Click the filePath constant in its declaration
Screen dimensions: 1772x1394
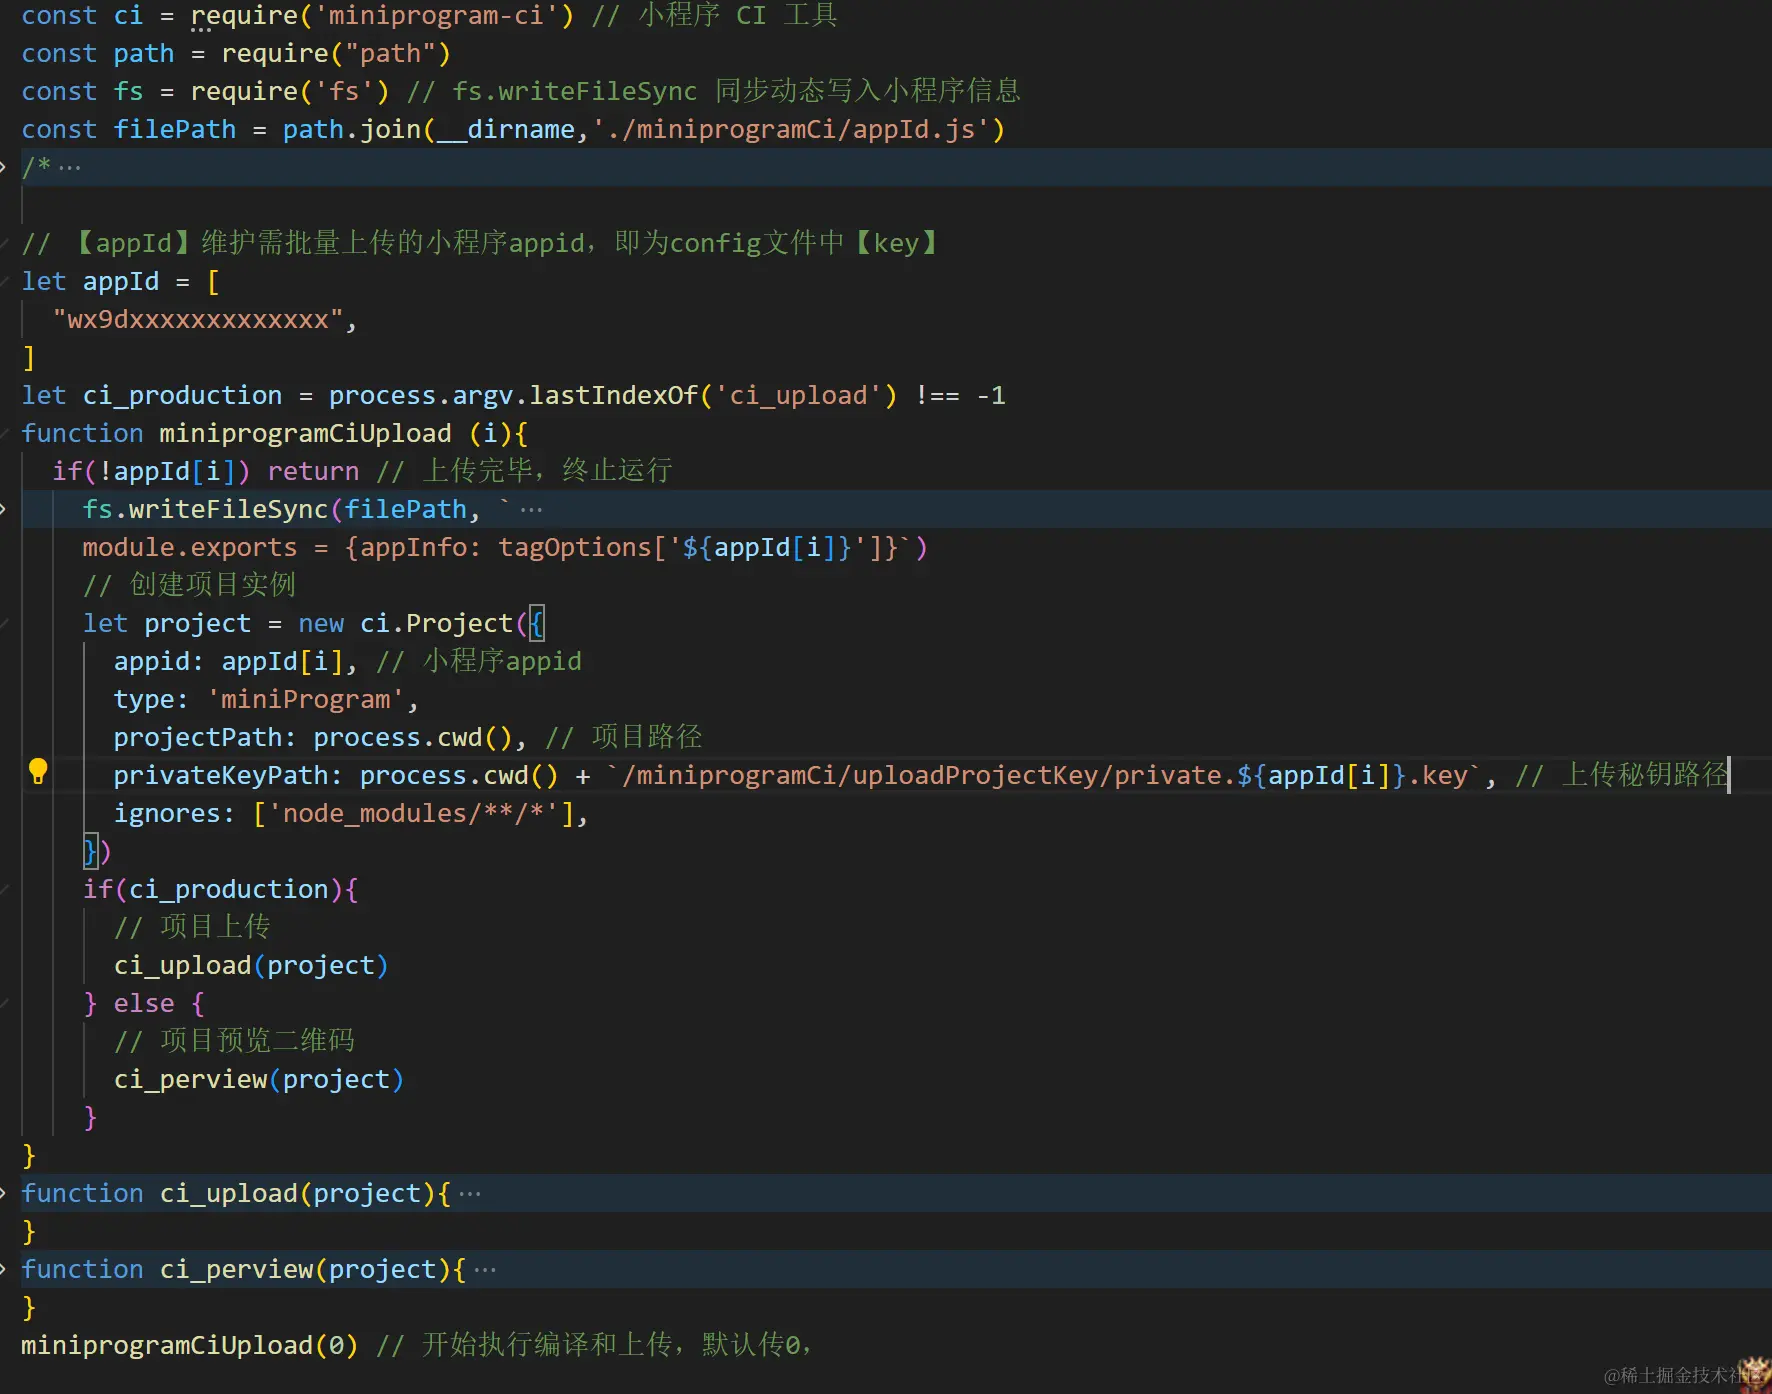tap(175, 129)
